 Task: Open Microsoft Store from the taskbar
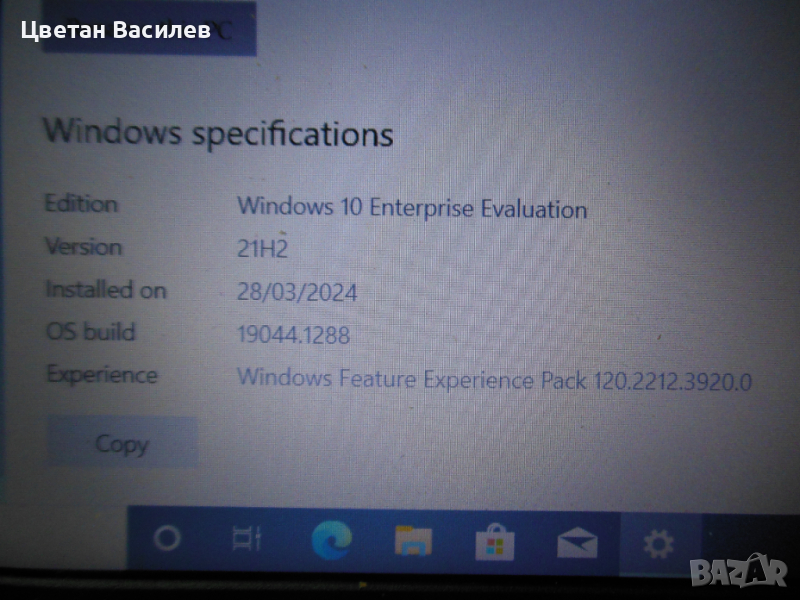point(494,542)
